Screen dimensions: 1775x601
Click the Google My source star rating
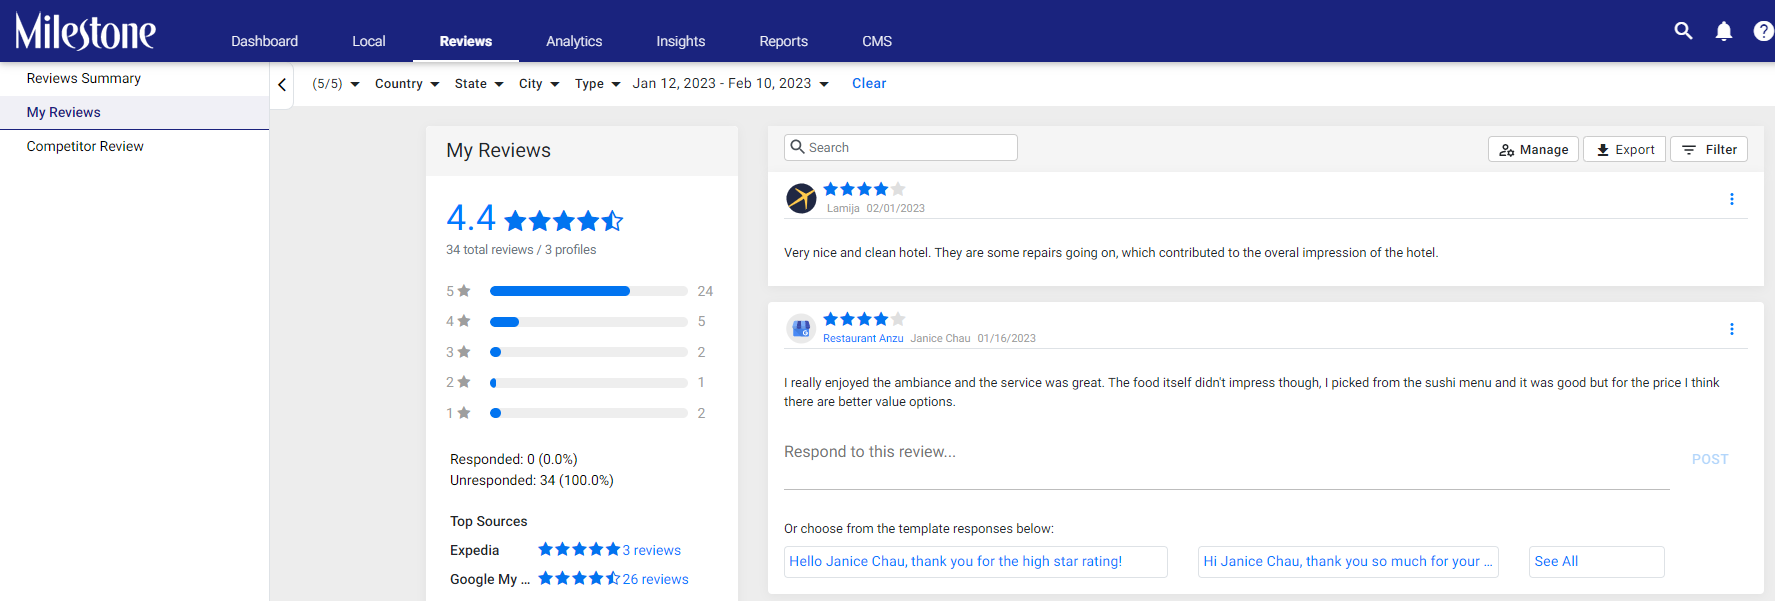click(579, 578)
